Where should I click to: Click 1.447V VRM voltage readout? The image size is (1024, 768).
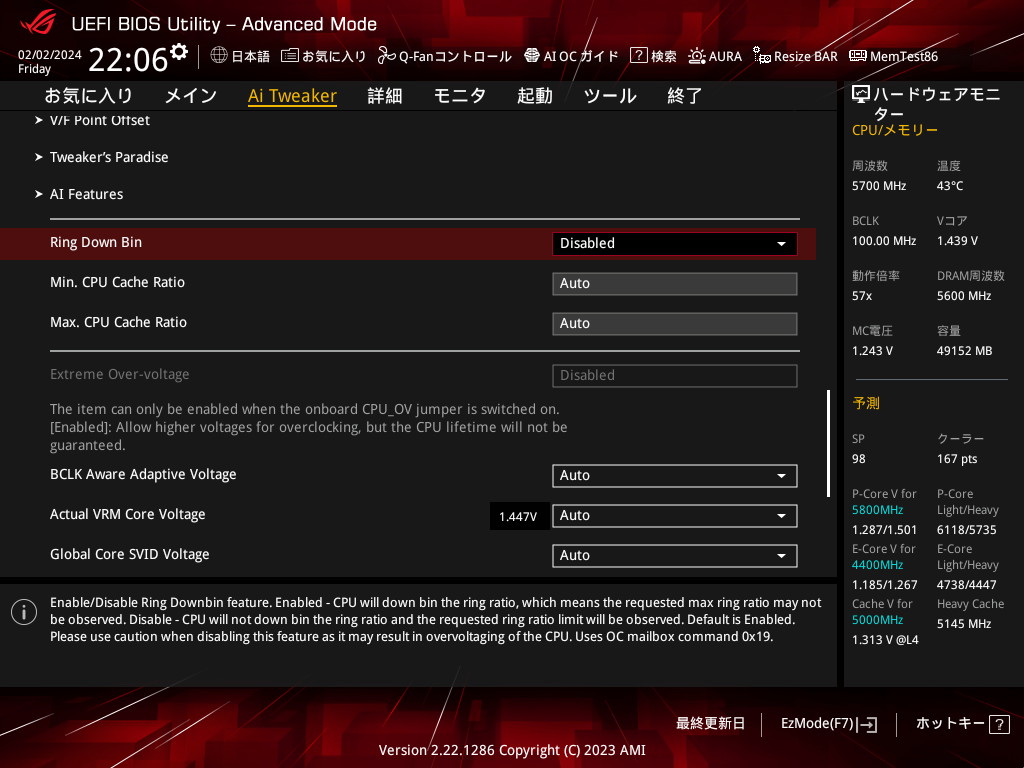point(519,517)
